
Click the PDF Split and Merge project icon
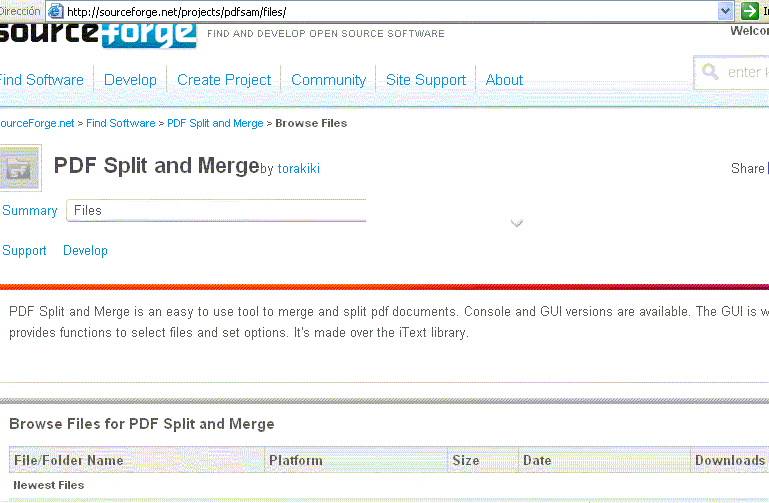tap(19, 168)
